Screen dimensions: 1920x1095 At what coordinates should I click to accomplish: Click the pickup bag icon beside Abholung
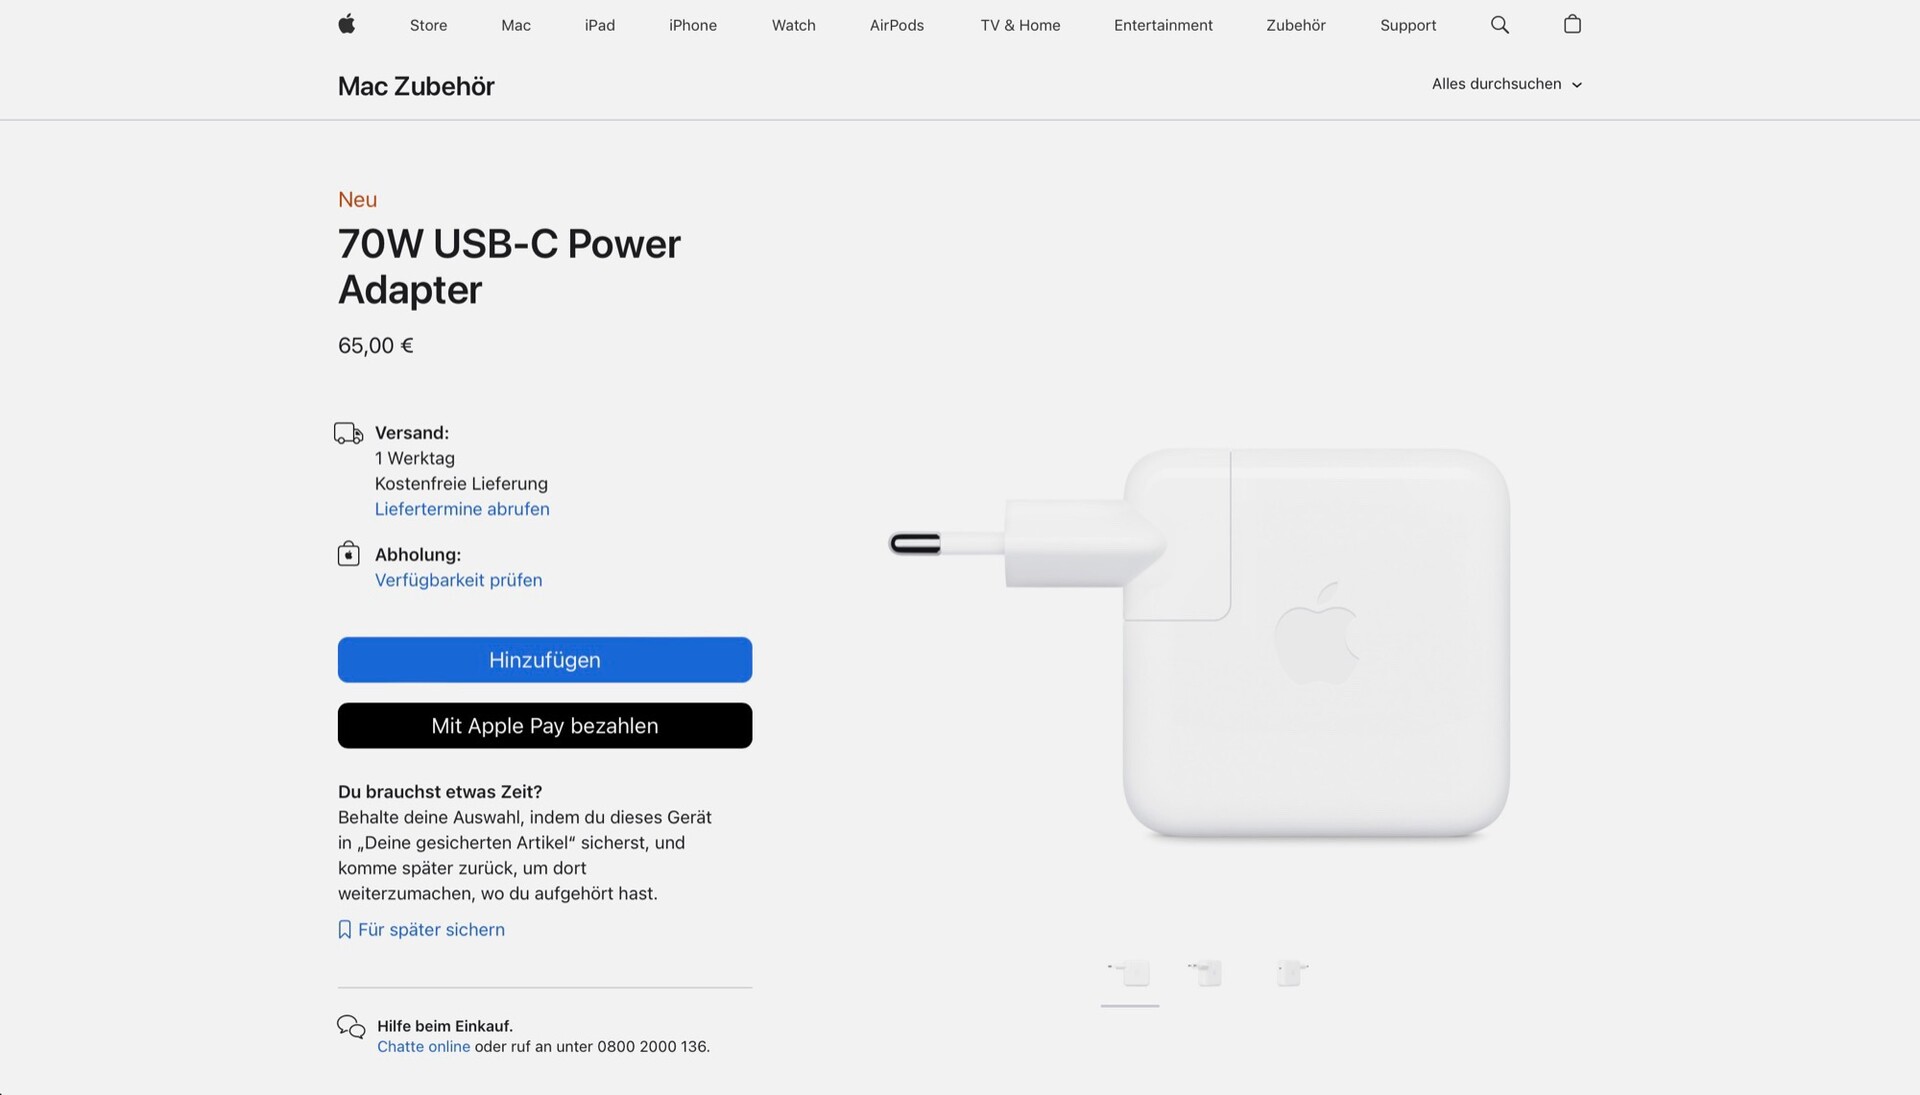[348, 553]
